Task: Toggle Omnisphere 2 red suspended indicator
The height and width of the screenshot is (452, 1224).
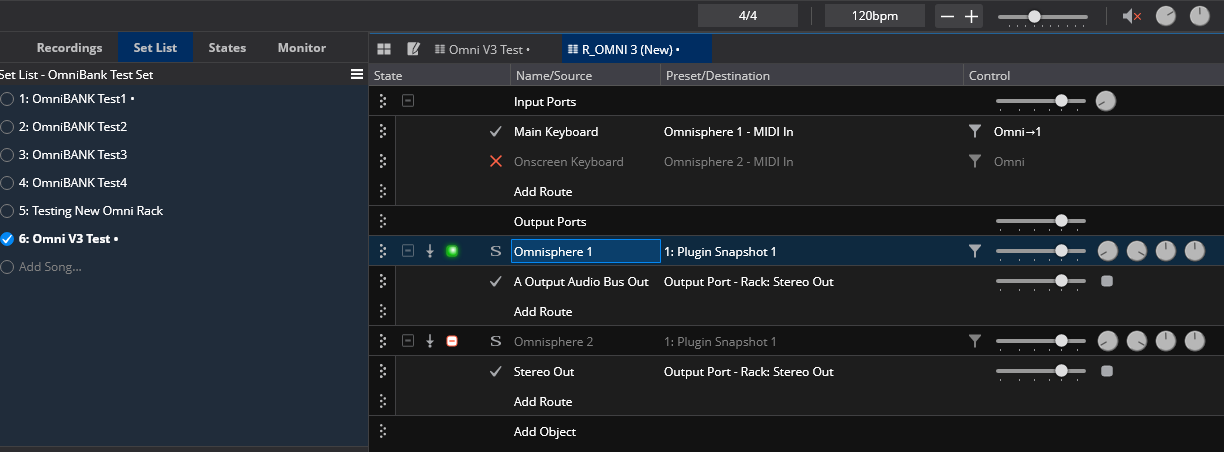Action: (x=452, y=341)
